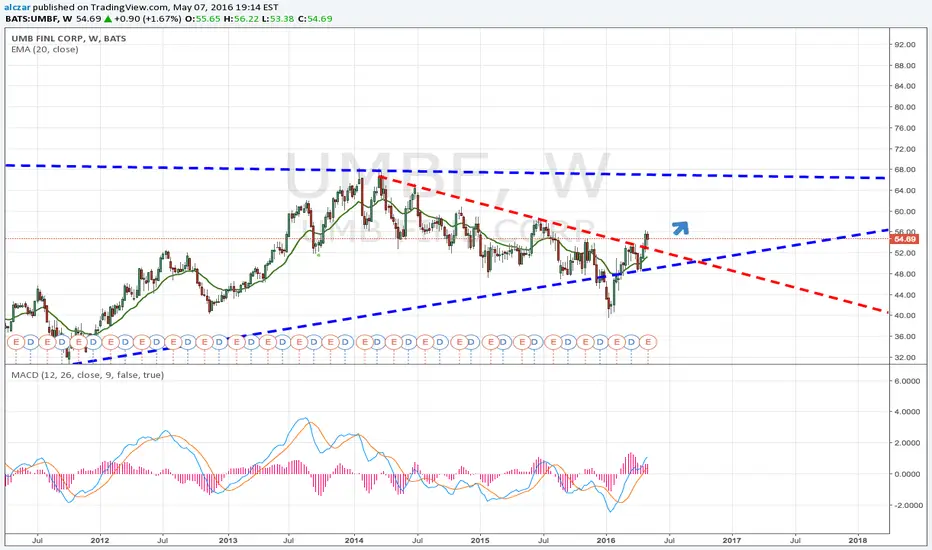Click the 2.0000 MACD axis label
This screenshot has height=550, width=932.
pyautogui.click(x=907, y=443)
